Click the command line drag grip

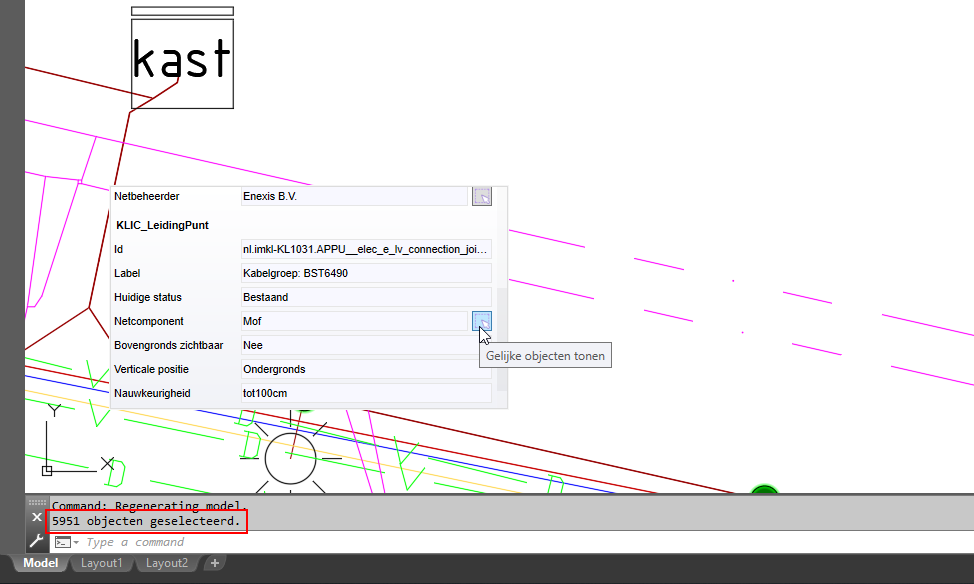pos(37,502)
